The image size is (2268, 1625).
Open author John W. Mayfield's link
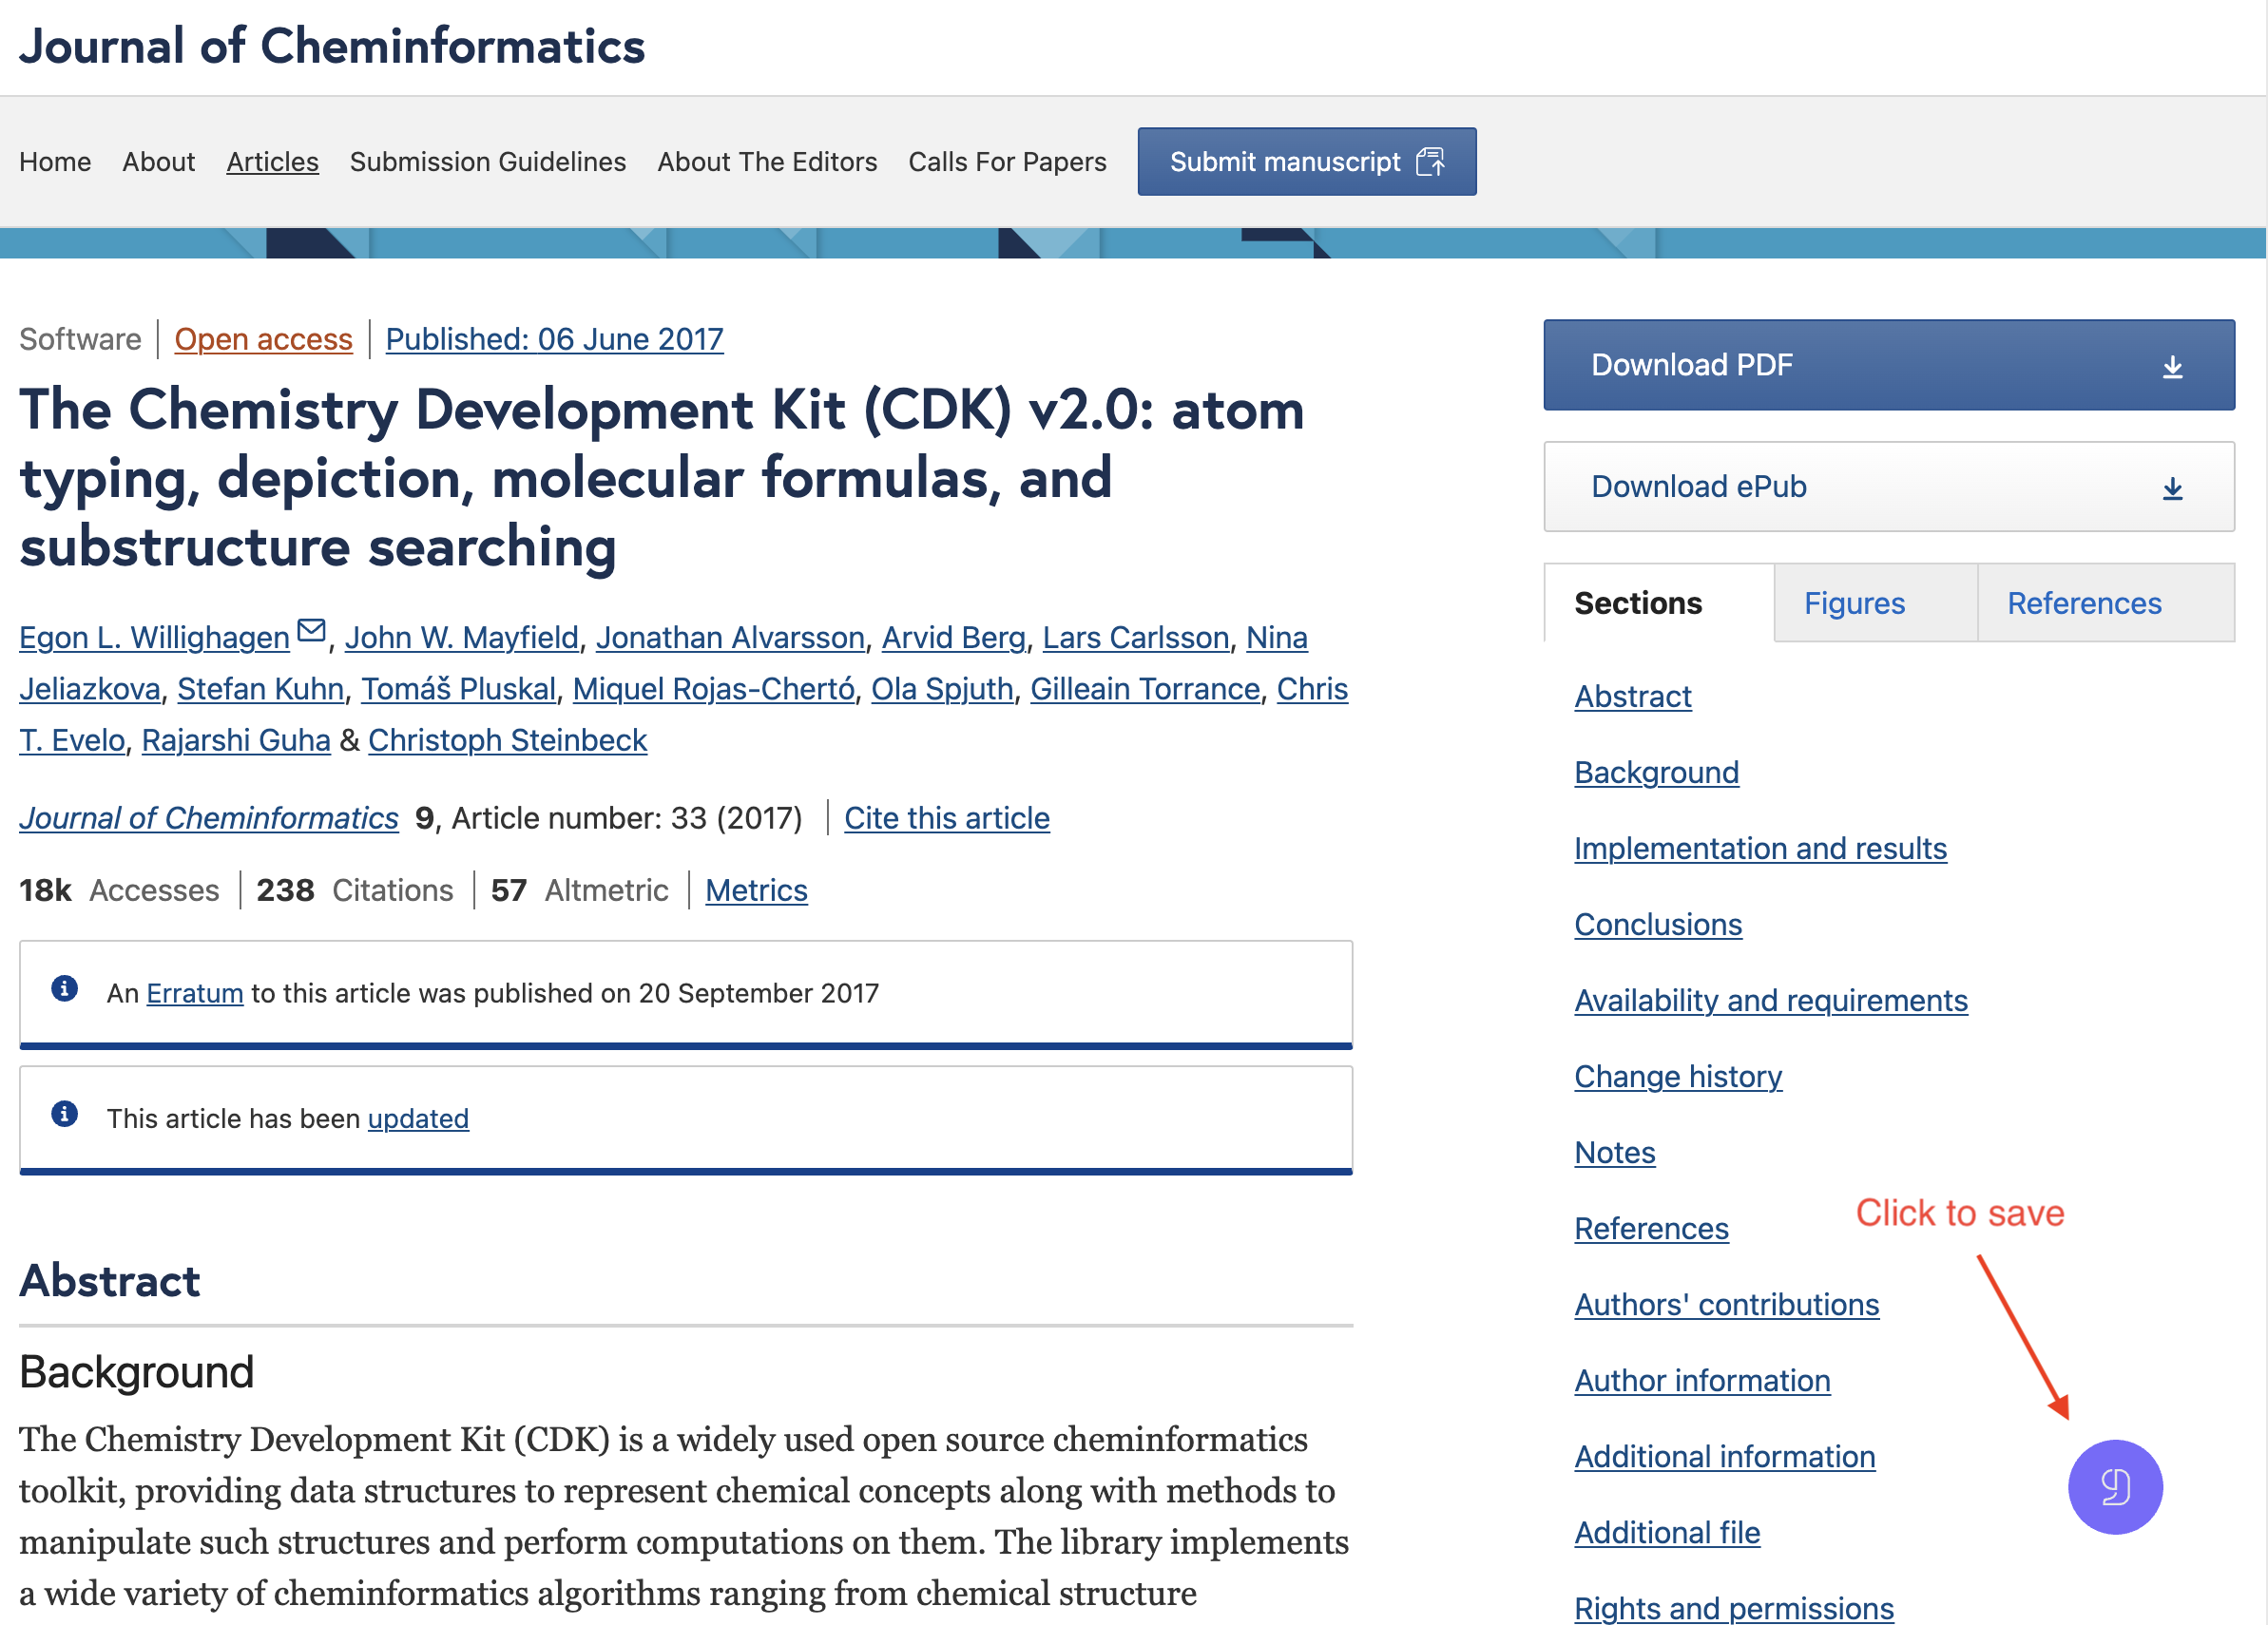coord(461,637)
